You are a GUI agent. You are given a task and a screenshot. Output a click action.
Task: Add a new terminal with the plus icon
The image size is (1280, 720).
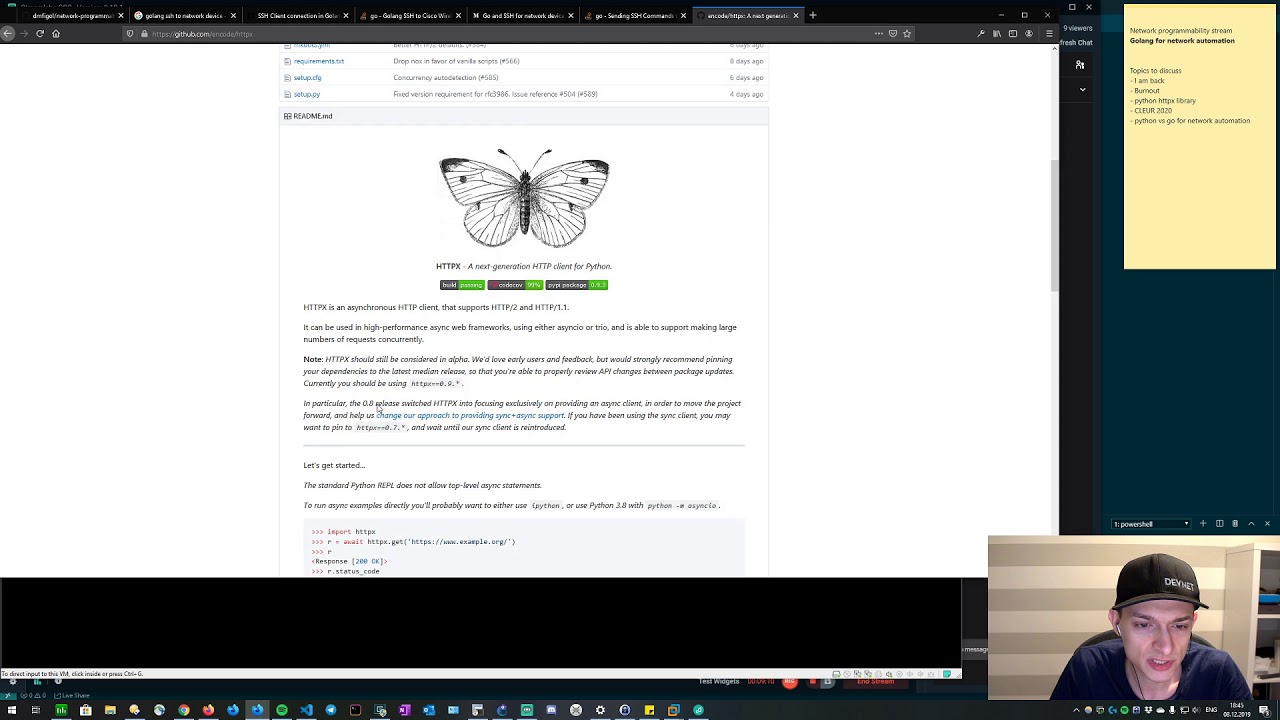click(1203, 524)
